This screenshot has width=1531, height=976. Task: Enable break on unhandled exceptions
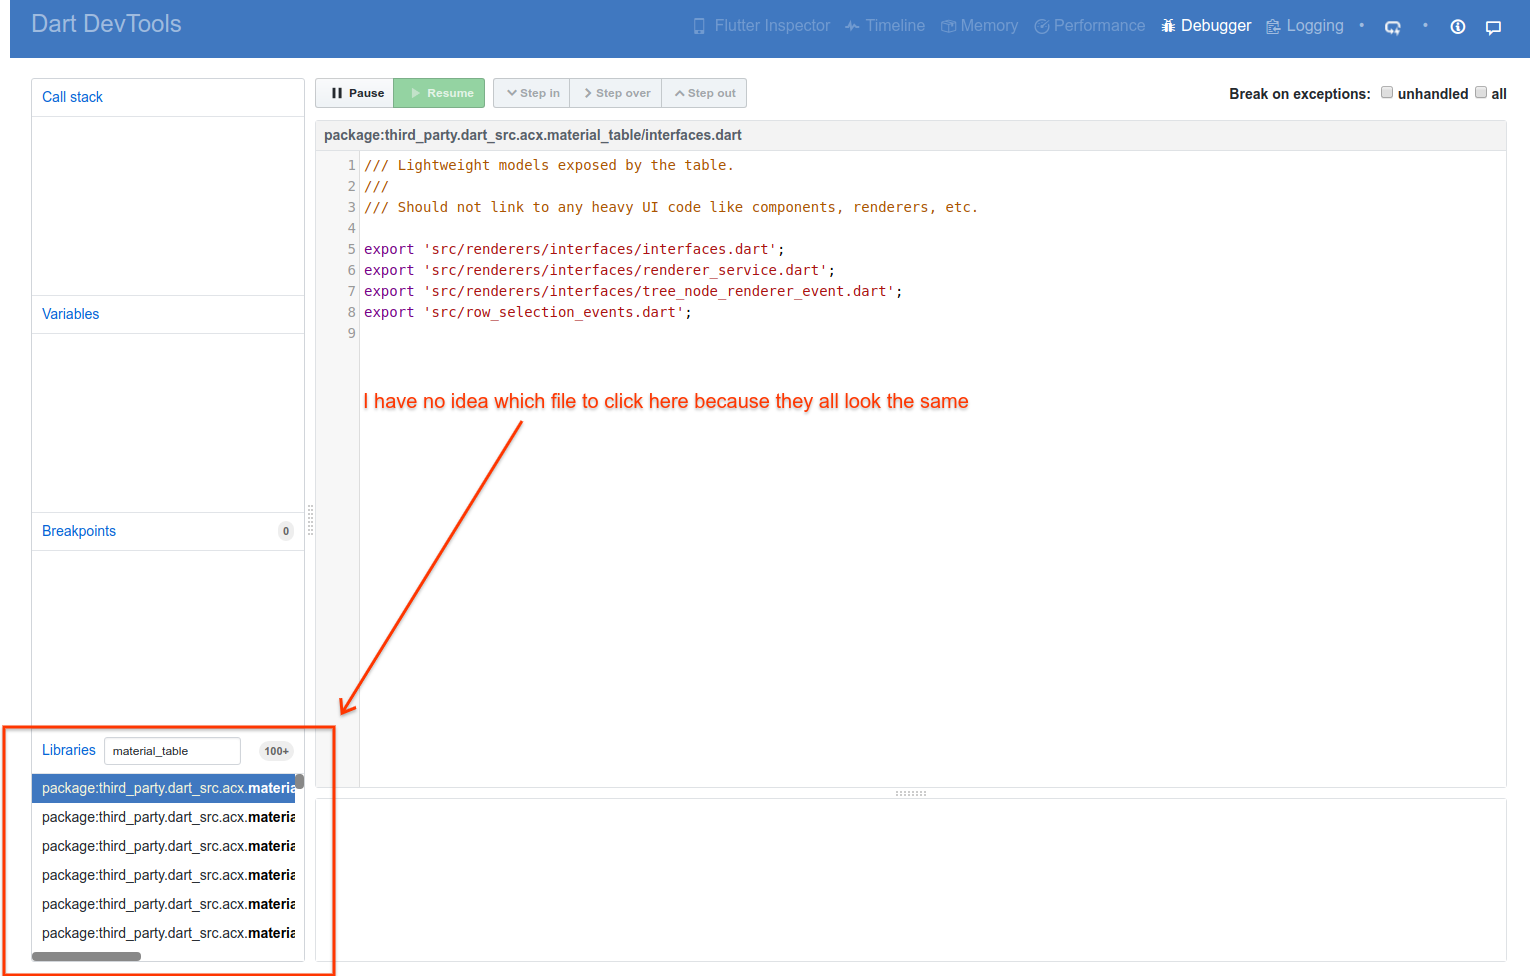click(1387, 93)
